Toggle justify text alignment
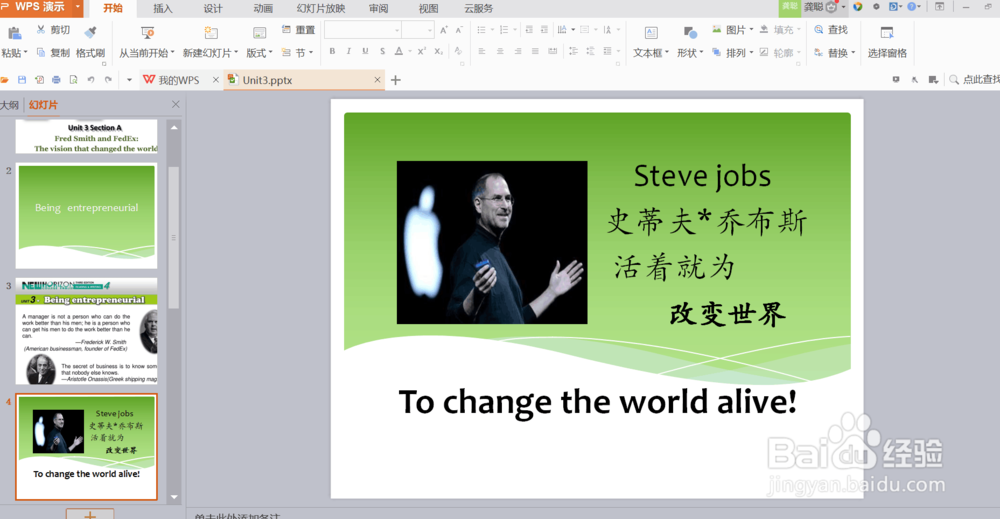The width and height of the screenshot is (1000, 519). click(535, 51)
